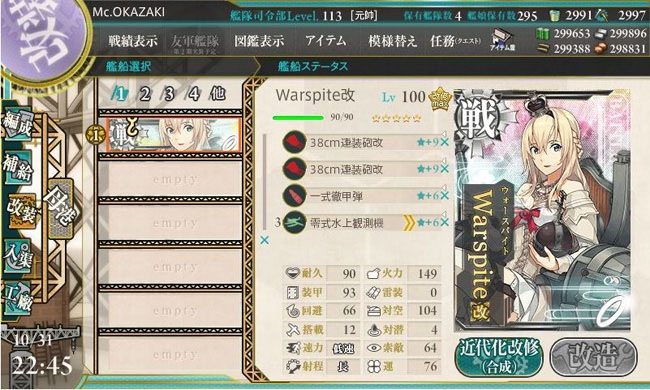The image size is (650, 390).
Task: Open the 編成 (Organize) side icon
Action: coord(17,126)
